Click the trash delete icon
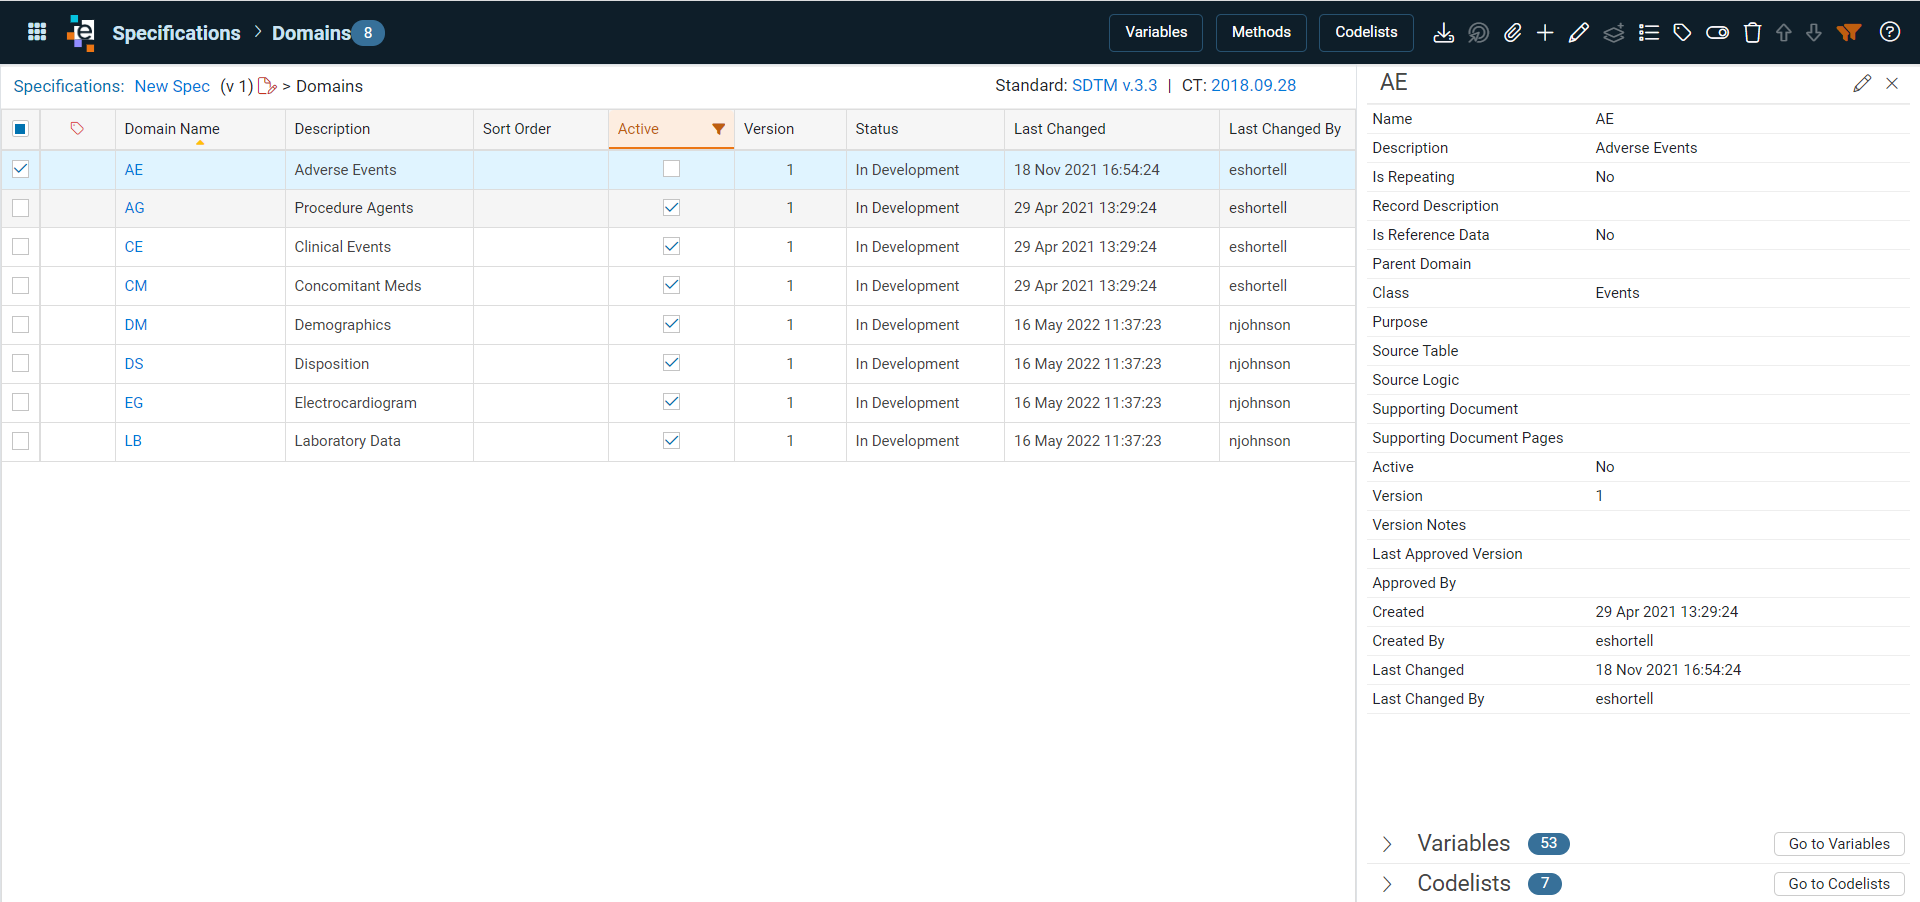Viewport: 1920px width, 902px height. pyautogui.click(x=1752, y=33)
